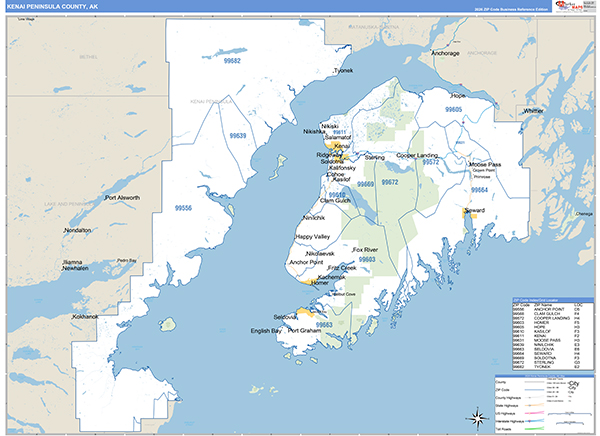Click the Port Graham label
The image size is (600, 436).
click(x=304, y=330)
